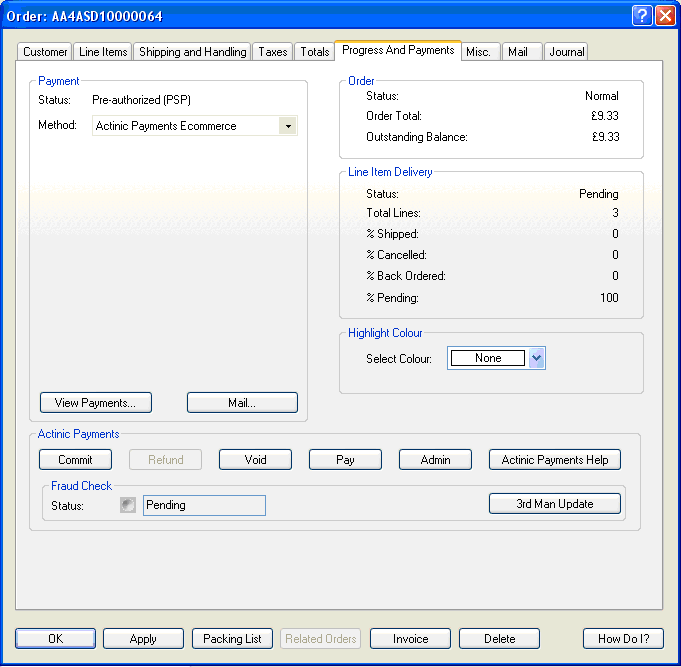Click the fraud check status icon
681x667 pixels.
[x=127, y=505]
